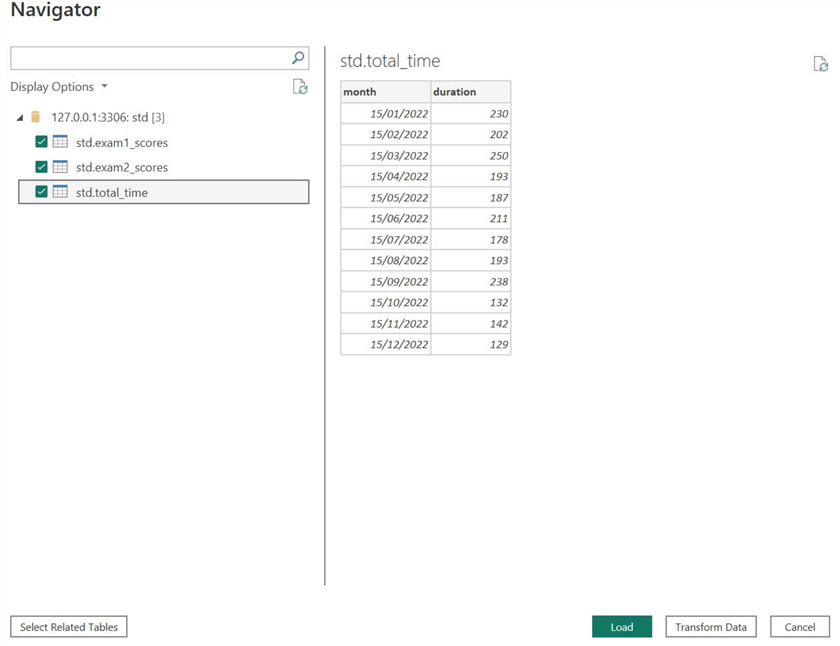Click the database icon for 127.0.0.1:3306

pyautogui.click(x=35, y=117)
